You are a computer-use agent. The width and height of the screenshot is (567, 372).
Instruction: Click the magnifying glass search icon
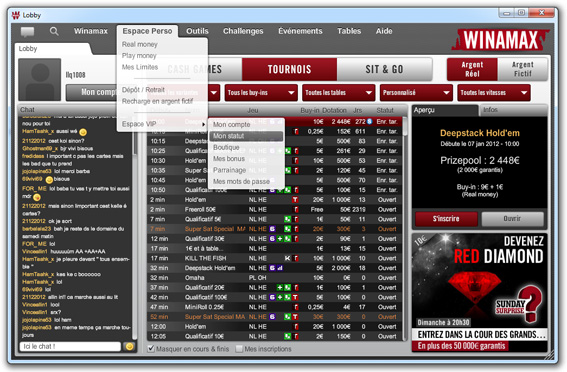pos(54,31)
